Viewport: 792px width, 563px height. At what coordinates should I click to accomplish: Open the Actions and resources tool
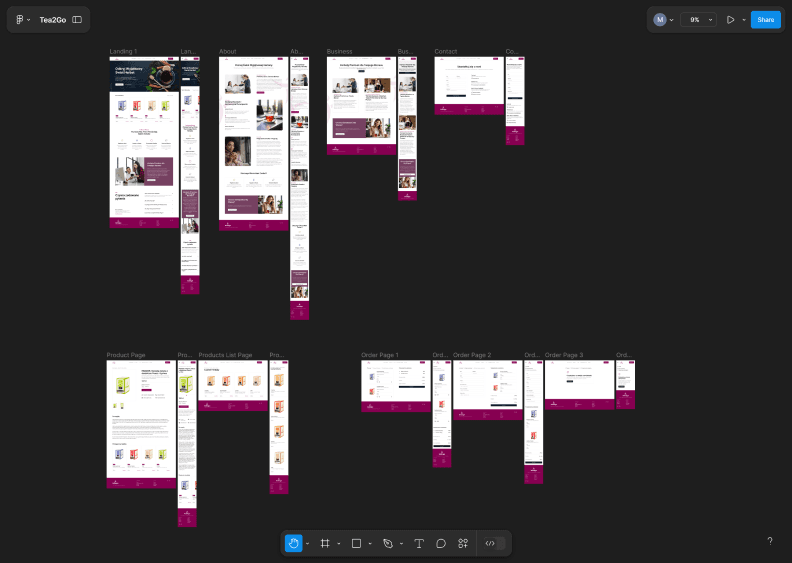click(463, 543)
